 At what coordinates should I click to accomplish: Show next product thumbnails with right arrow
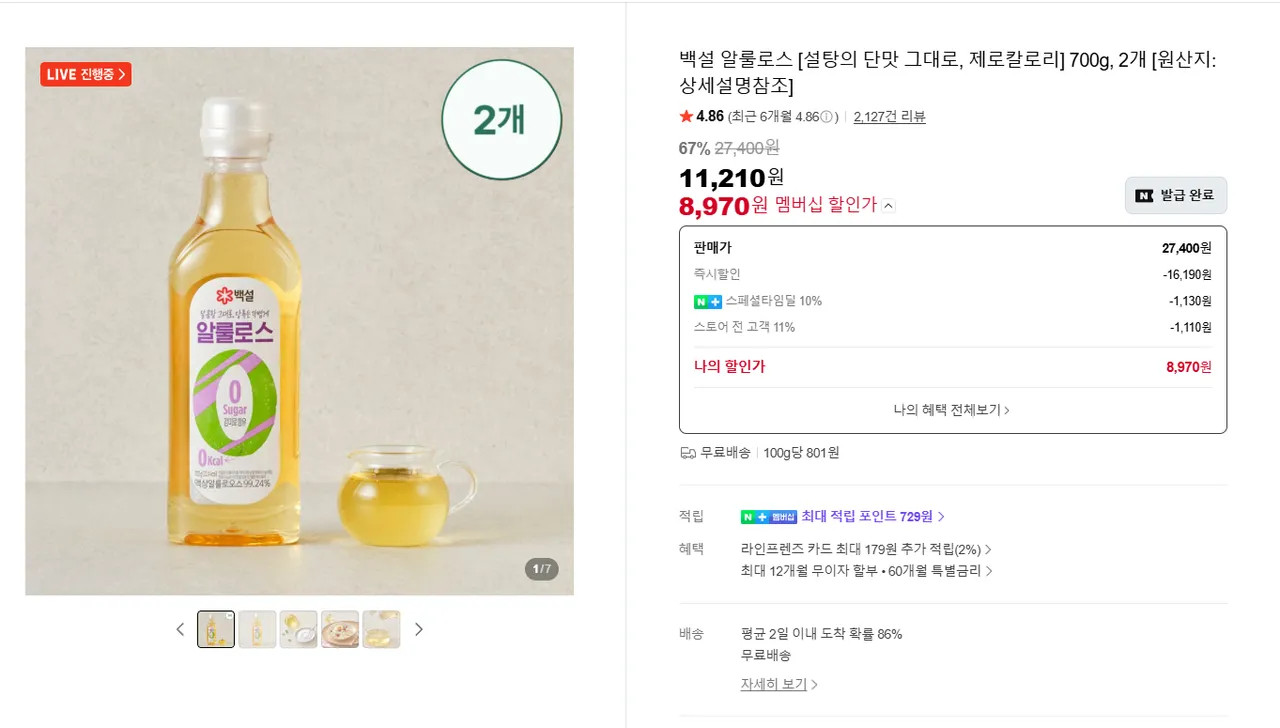pyautogui.click(x=419, y=629)
